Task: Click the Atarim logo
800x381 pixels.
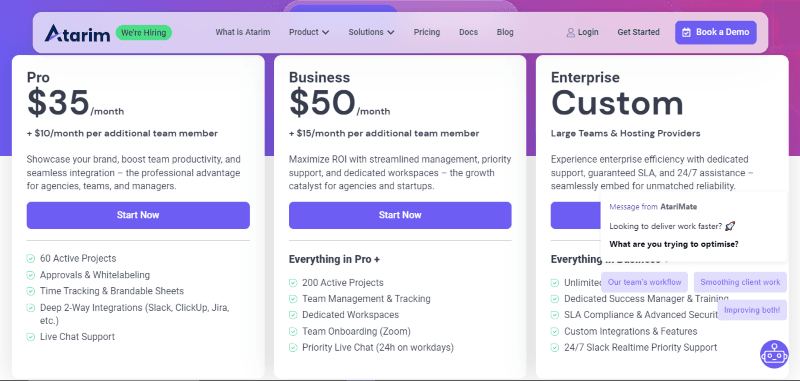Action: (77, 33)
